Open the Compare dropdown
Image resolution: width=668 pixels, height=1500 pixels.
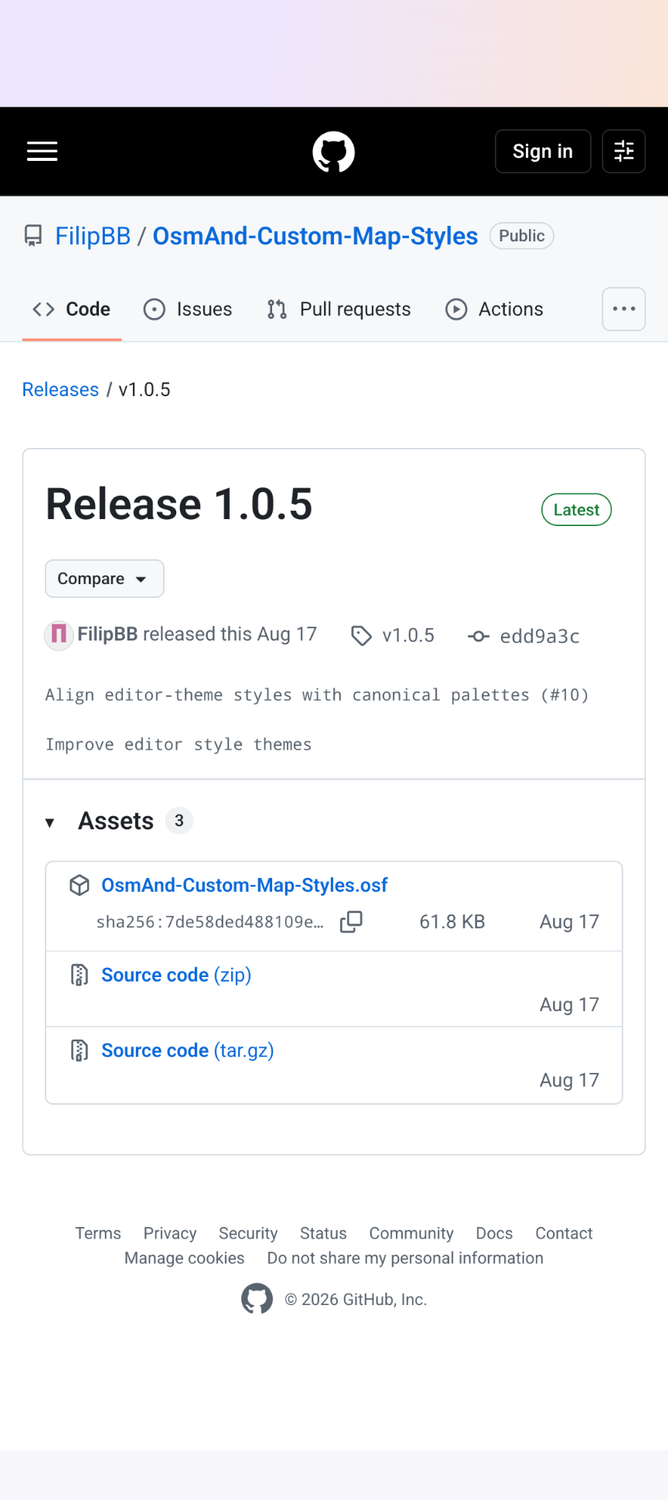[x=104, y=579]
